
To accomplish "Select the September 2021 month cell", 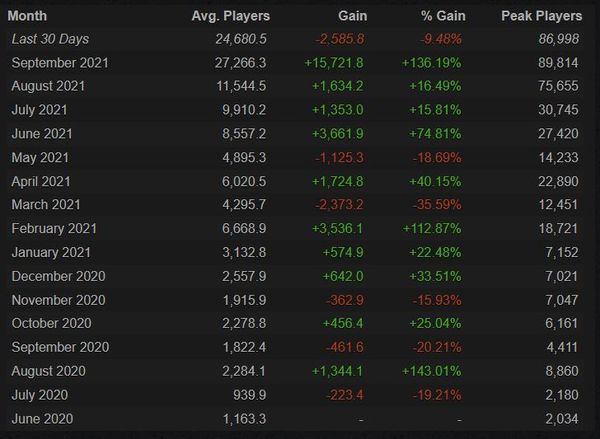I will pyautogui.click(x=60, y=63).
